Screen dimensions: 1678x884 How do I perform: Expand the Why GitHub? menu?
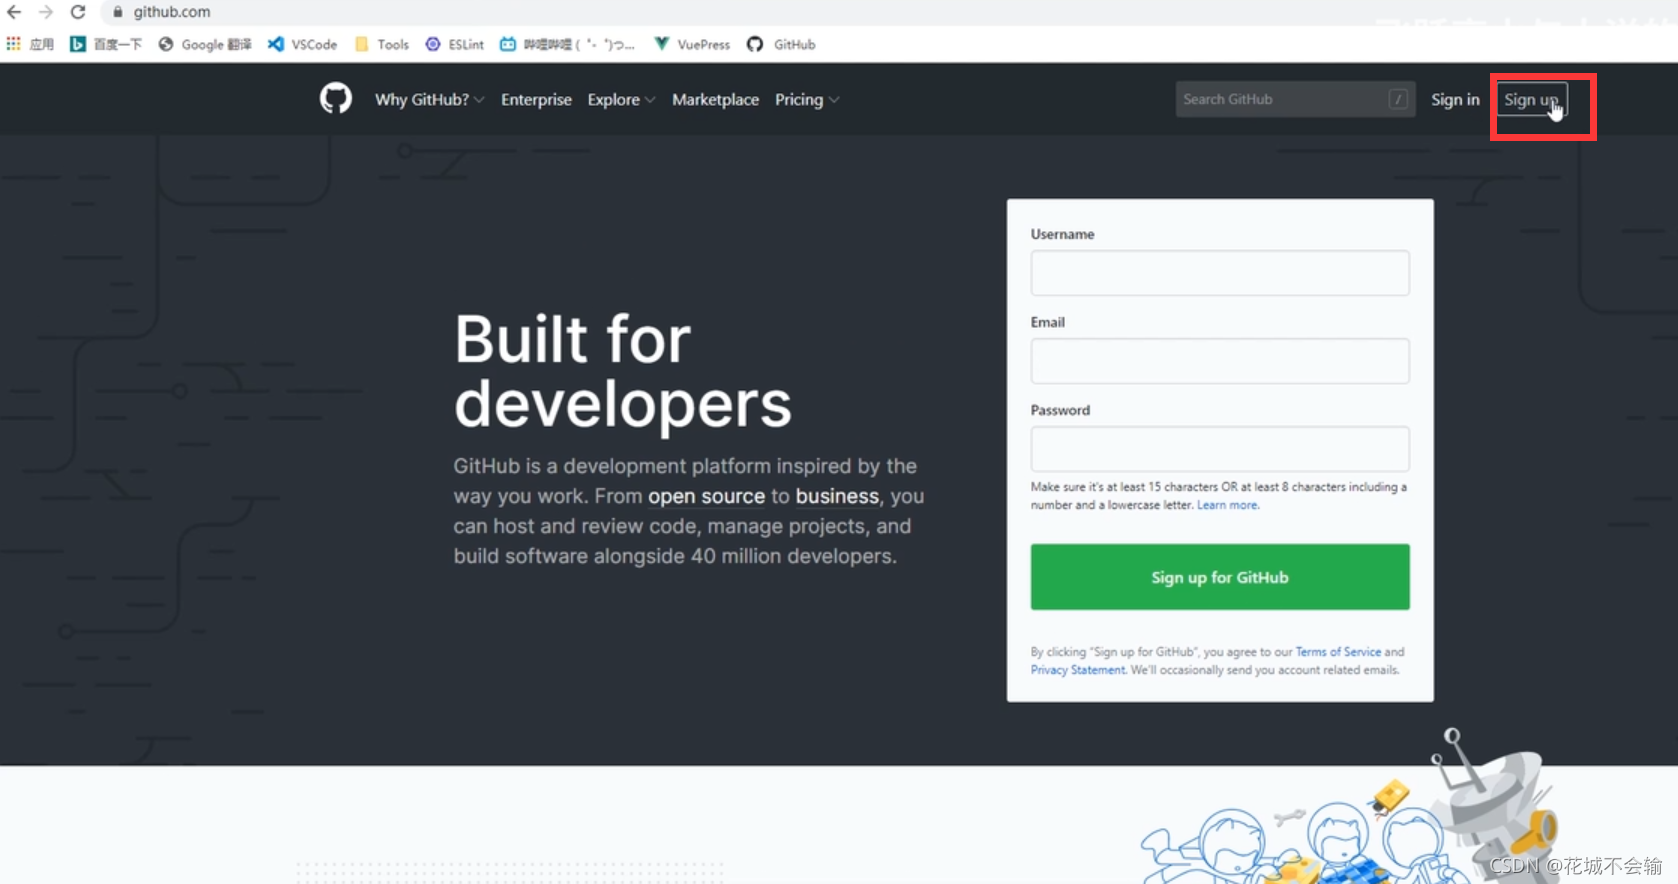[429, 99]
